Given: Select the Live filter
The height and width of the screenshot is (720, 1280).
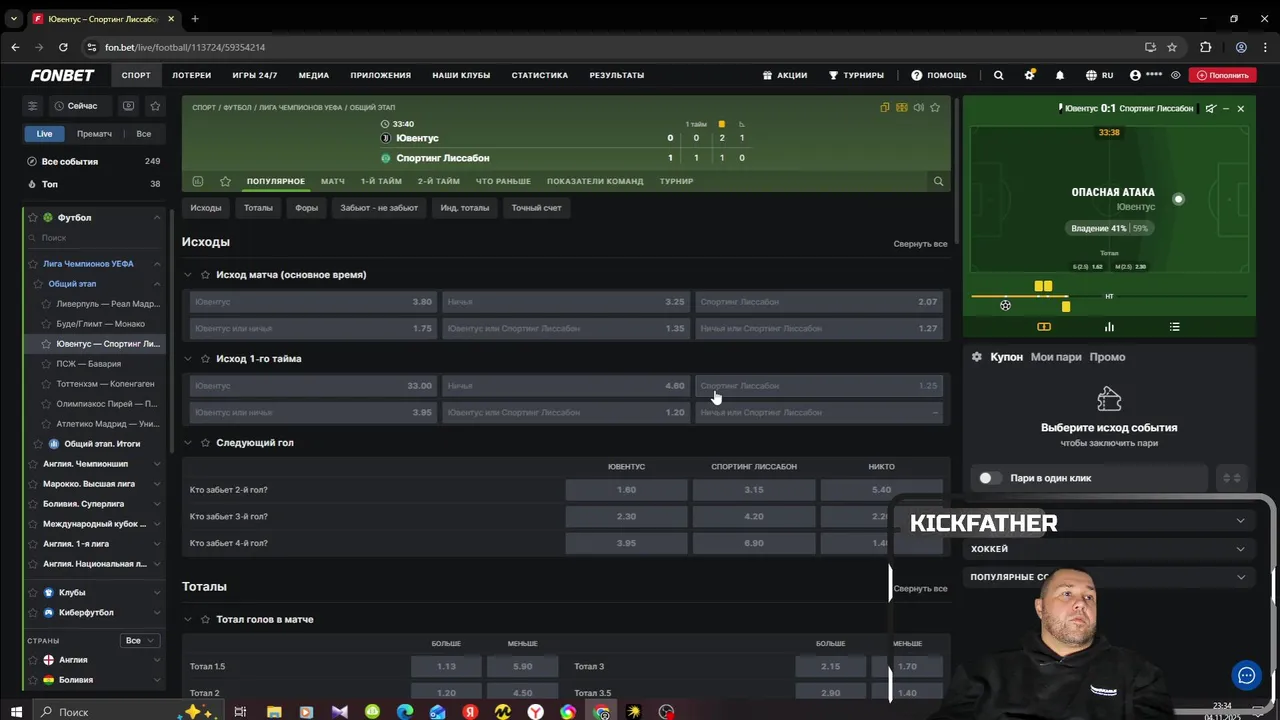Looking at the screenshot, I should (x=45, y=134).
